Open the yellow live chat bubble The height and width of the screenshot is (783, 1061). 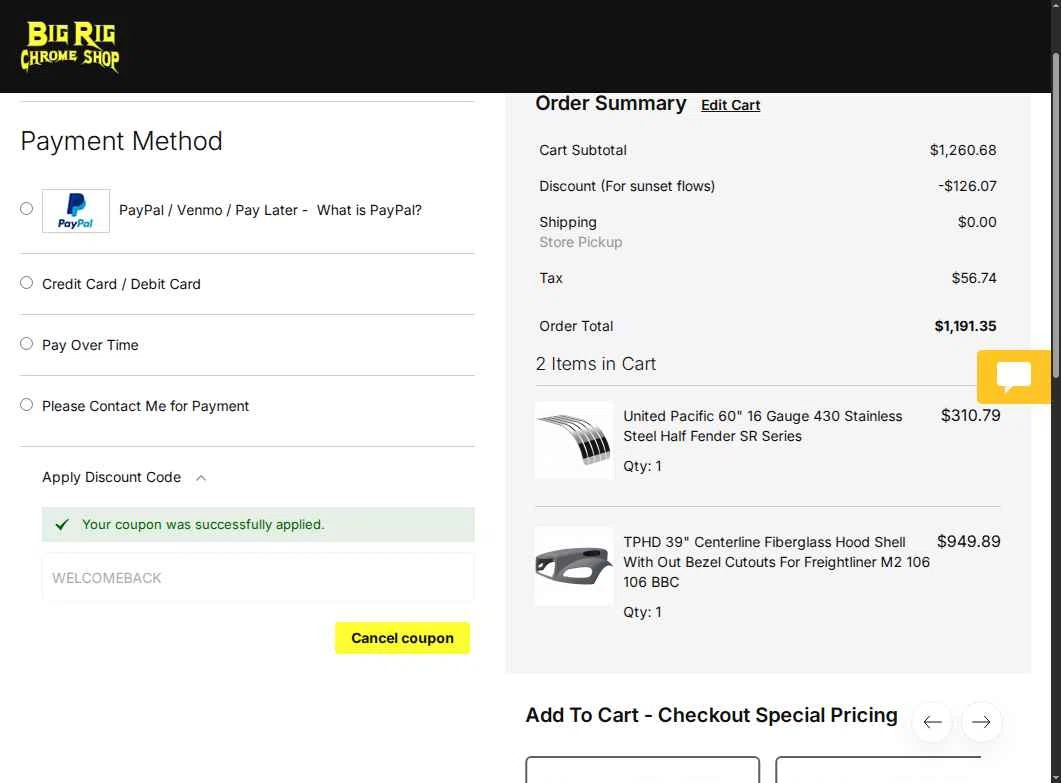point(1013,377)
